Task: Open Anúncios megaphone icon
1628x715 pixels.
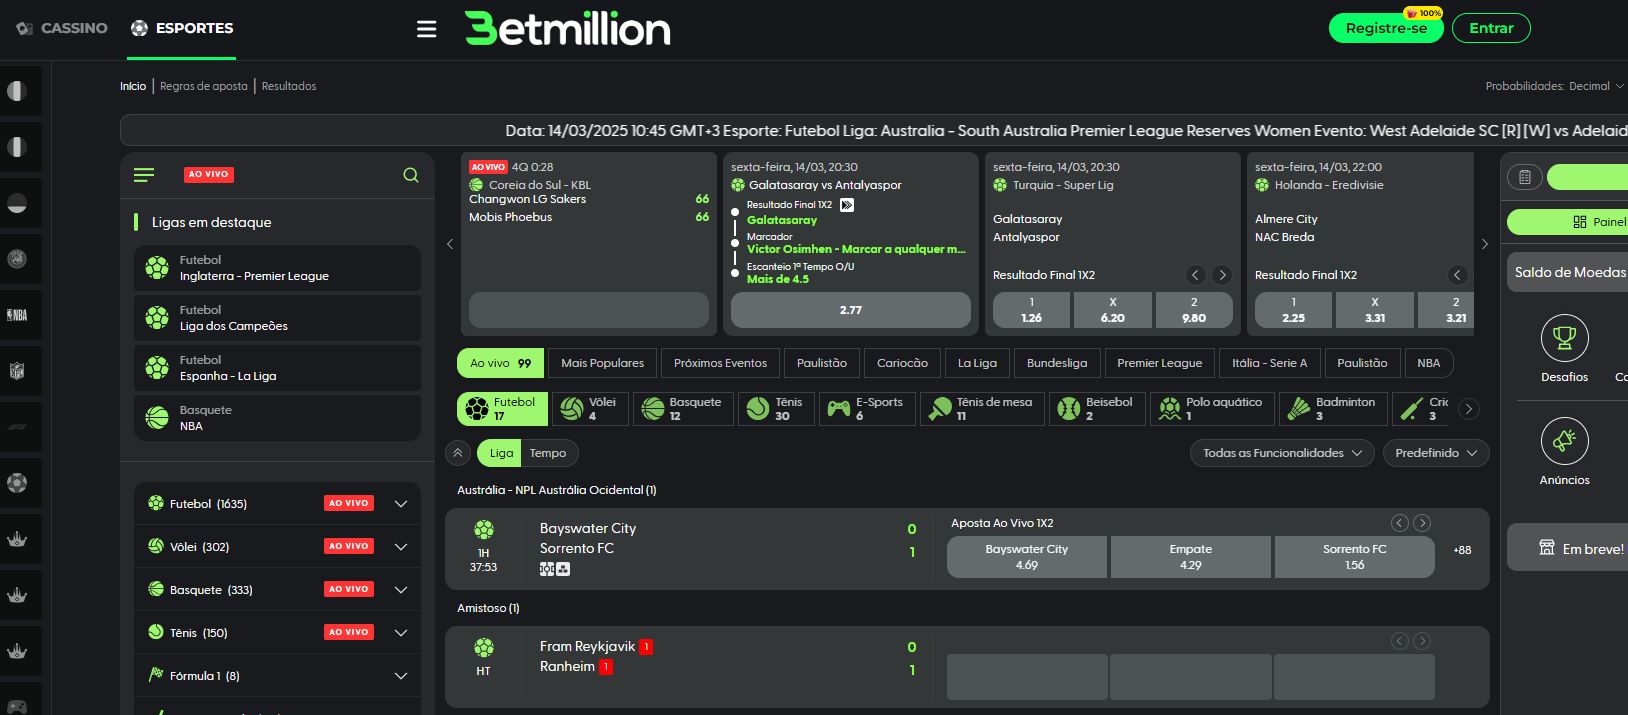Action: point(1565,441)
